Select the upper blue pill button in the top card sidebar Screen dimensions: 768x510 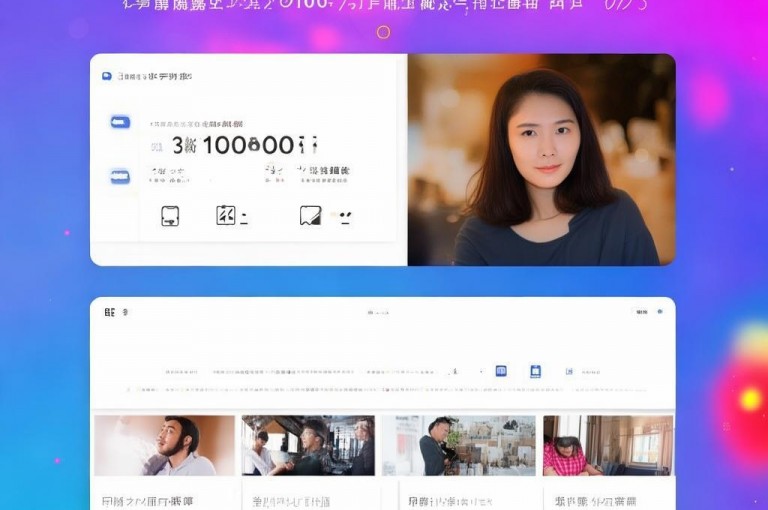pyautogui.click(x=120, y=122)
